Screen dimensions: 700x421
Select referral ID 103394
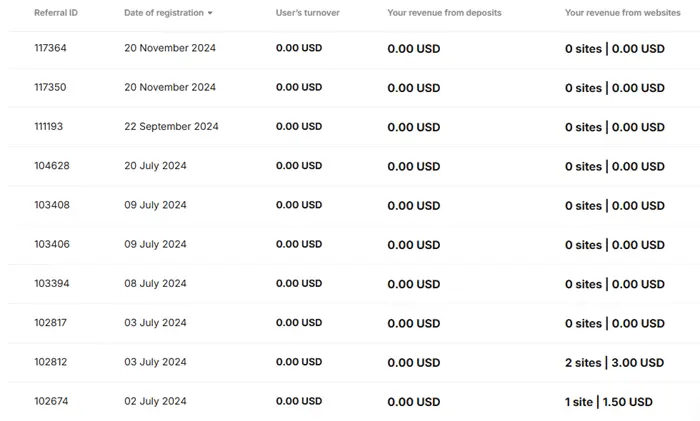52,283
